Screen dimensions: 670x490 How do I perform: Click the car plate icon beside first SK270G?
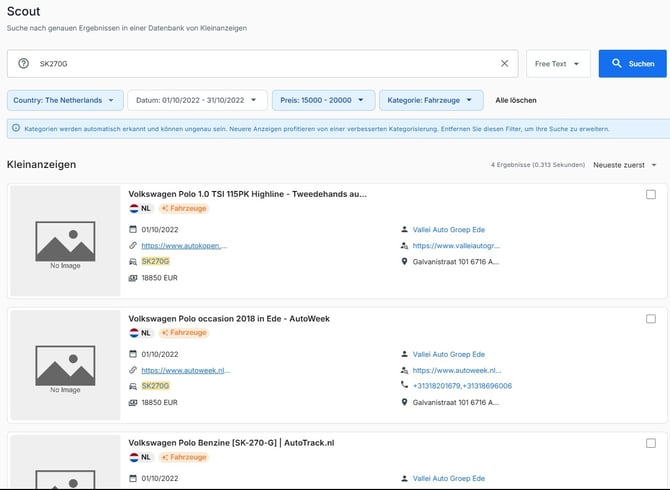coord(133,261)
